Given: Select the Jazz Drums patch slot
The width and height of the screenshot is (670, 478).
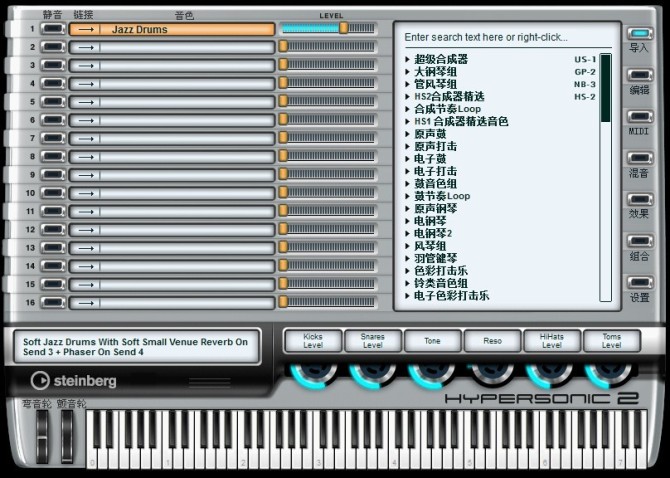Looking at the screenshot, I should coord(172,29).
